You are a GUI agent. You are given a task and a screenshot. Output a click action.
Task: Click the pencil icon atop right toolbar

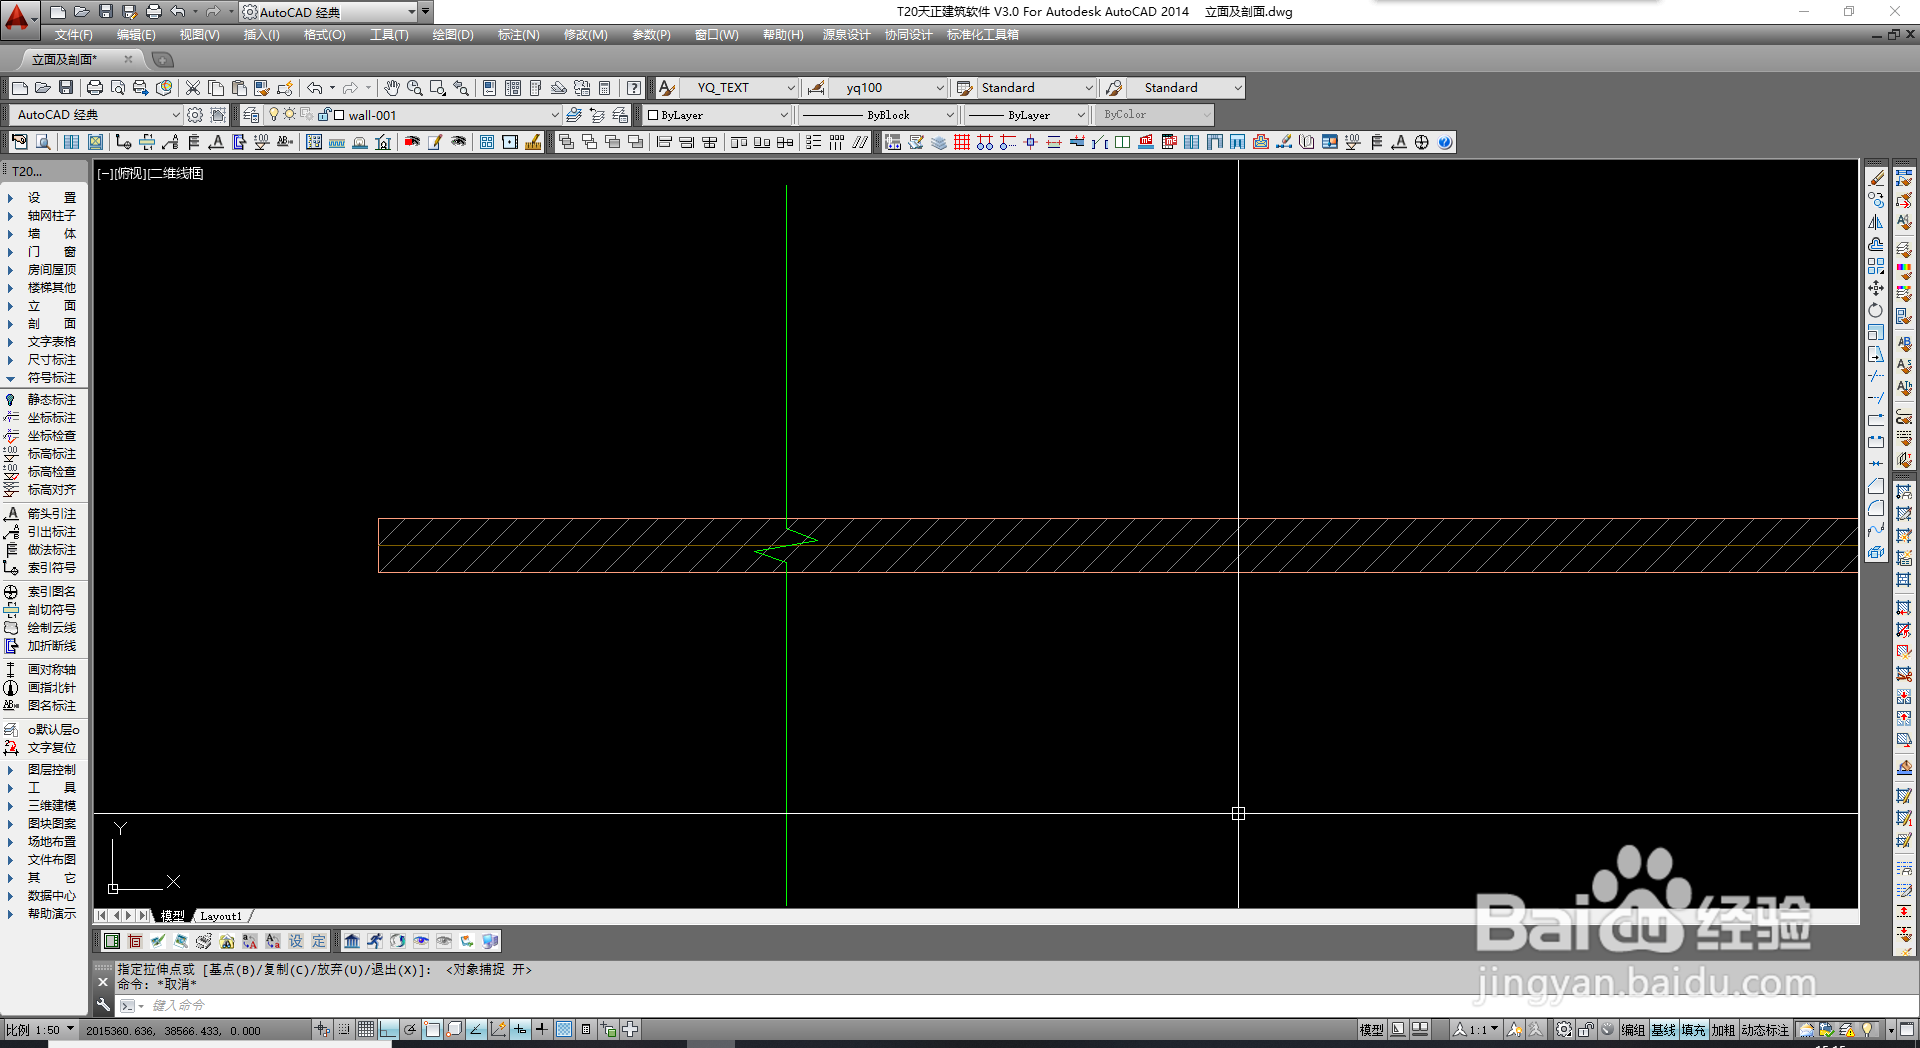pyautogui.click(x=1876, y=178)
